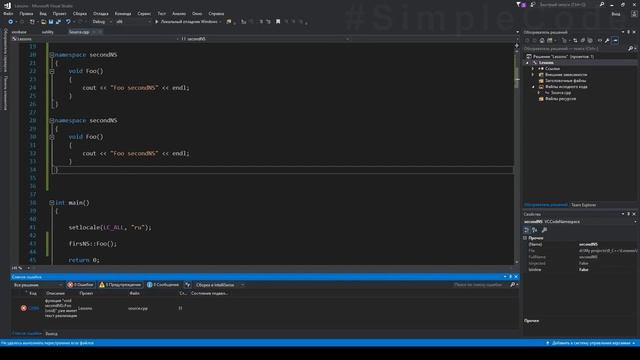Click Properties panel Categorized icon
Image resolution: width=640 pixels, height=360 pixels.
click(527, 230)
